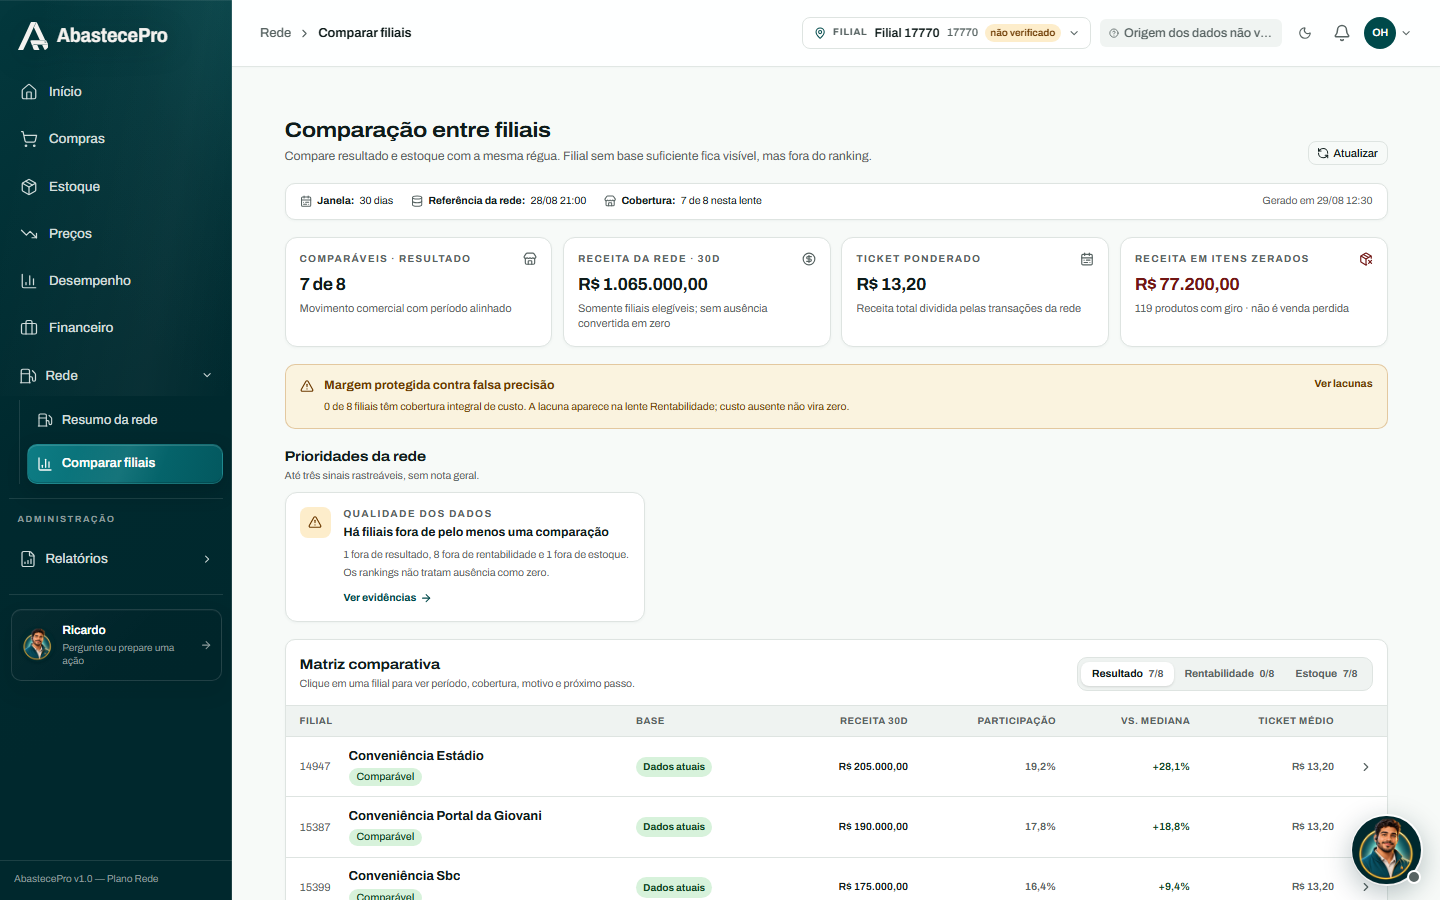Click the PARTICIPAÇÃO column header
The height and width of the screenshot is (900, 1440).
pyautogui.click(x=1016, y=721)
